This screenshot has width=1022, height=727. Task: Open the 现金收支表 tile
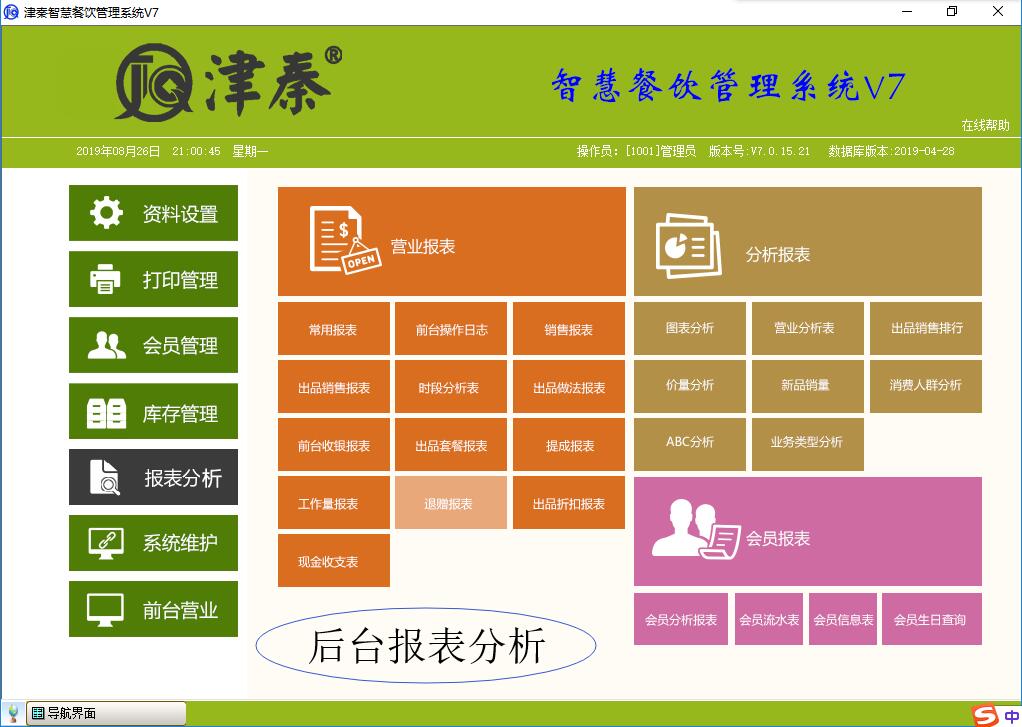click(333, 562)
